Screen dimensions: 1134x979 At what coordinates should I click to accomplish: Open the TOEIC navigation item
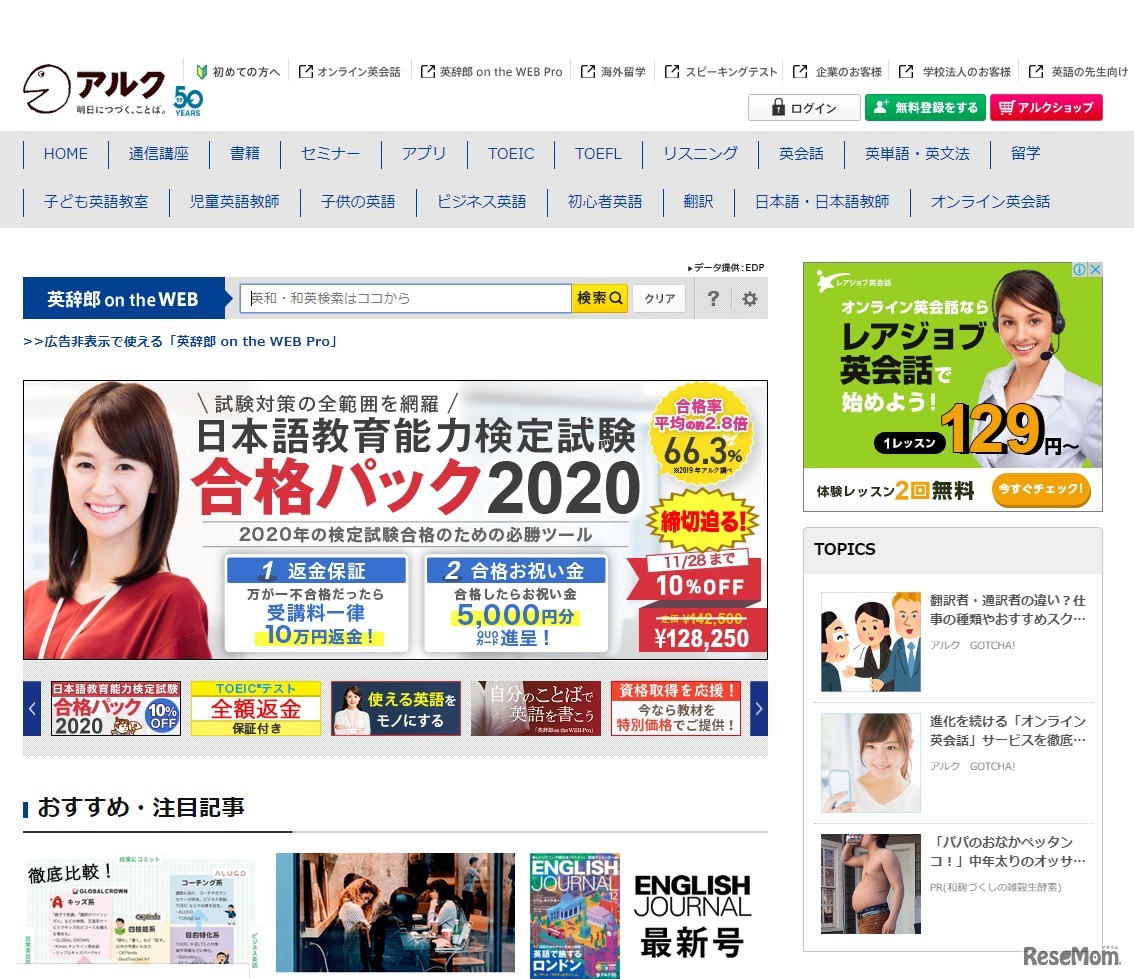(x=511, y=153)
